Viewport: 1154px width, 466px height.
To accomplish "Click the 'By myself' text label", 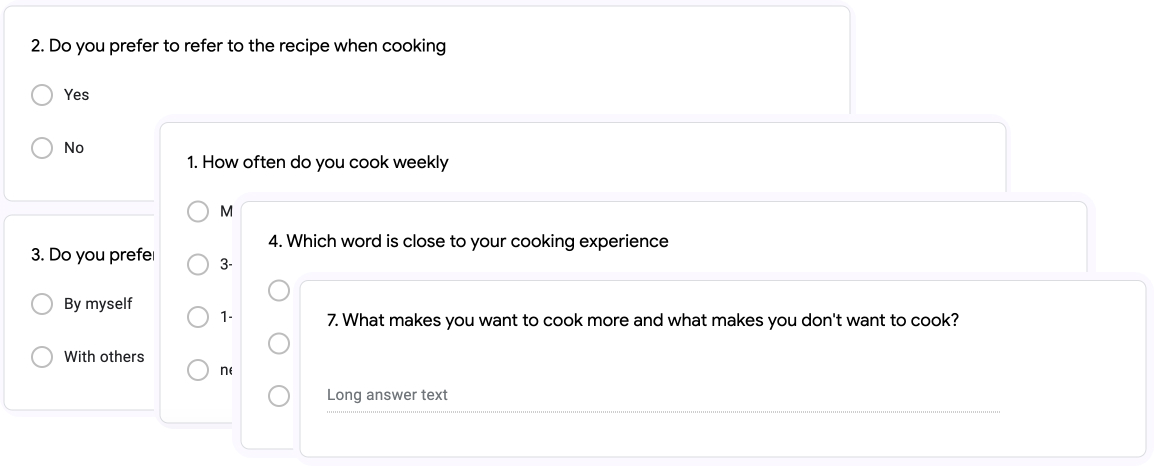I will (98, 304).
